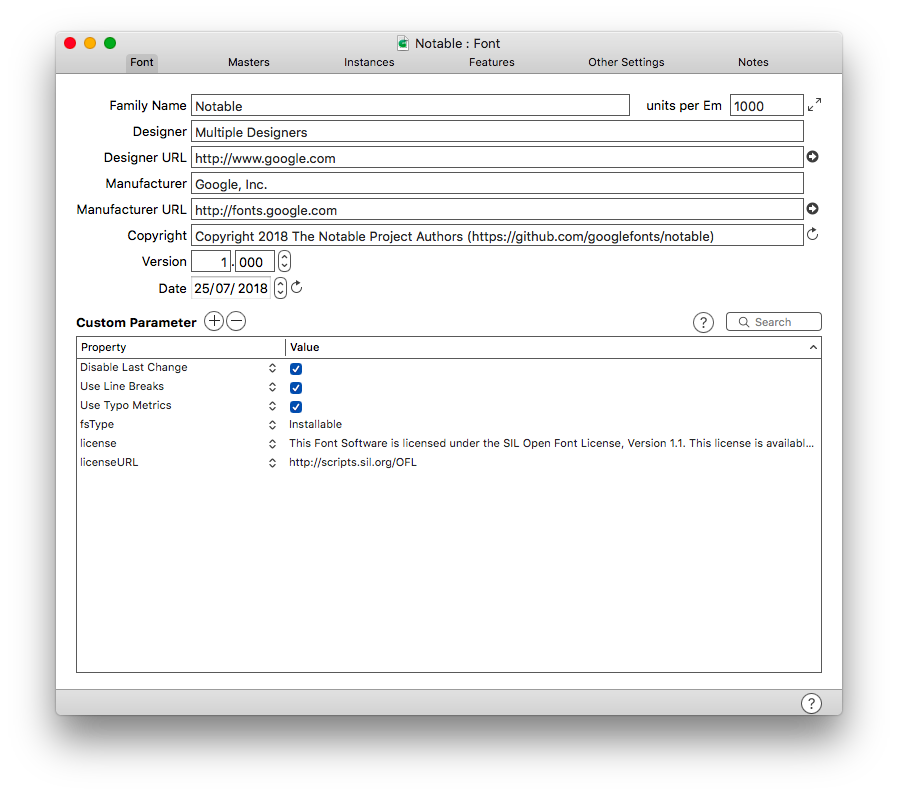
Task: Toggle the Value column sort arrow
Action: (x=813, y=348)
